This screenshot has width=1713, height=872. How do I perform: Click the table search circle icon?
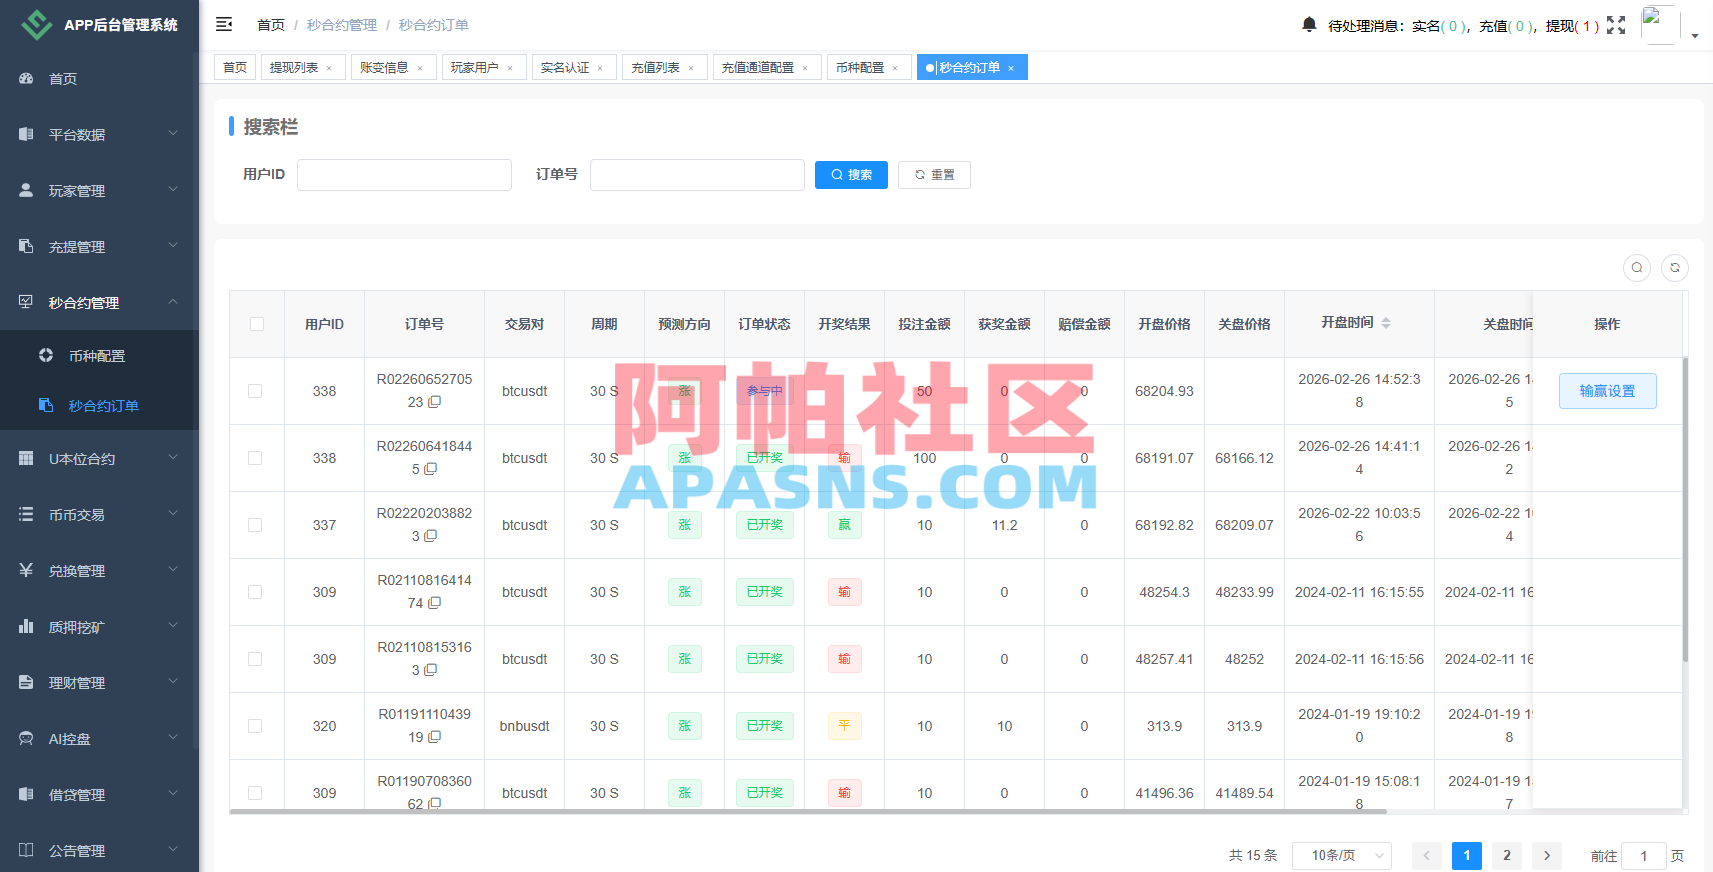pyautogui.click(x=1637, y=268)
